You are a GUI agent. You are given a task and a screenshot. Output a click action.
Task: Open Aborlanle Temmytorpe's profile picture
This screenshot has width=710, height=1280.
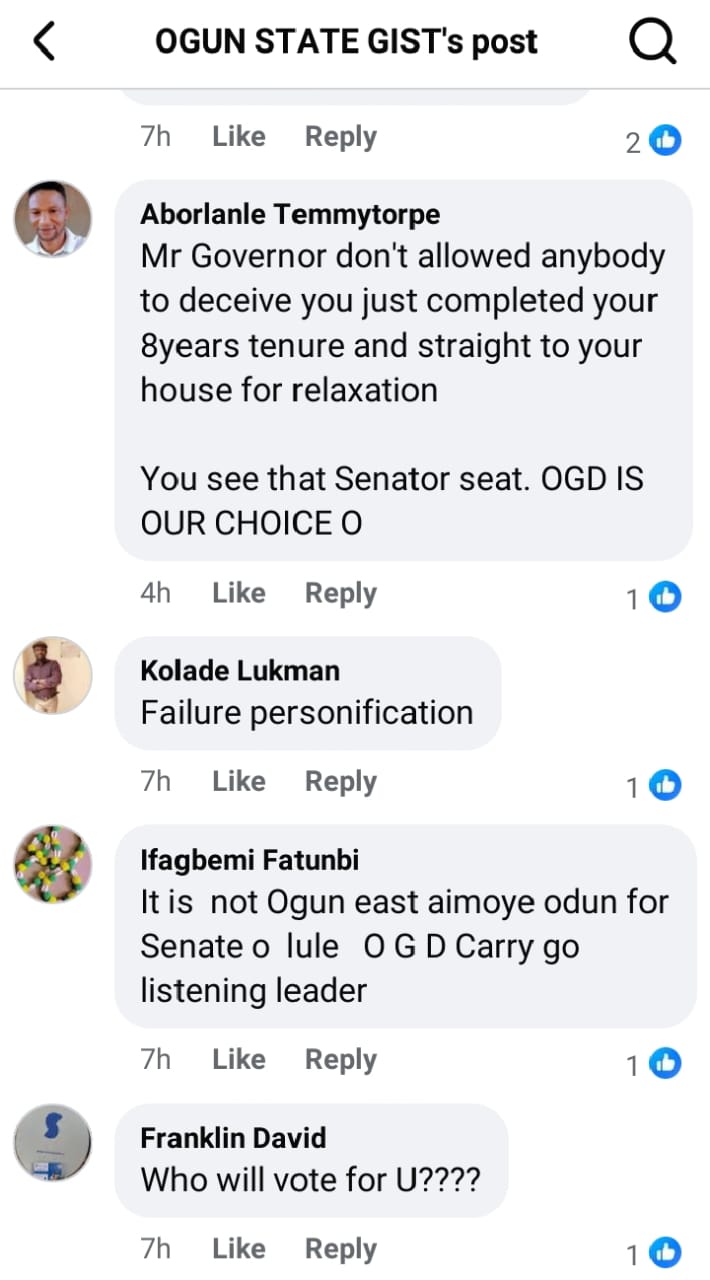pos(53,219)
